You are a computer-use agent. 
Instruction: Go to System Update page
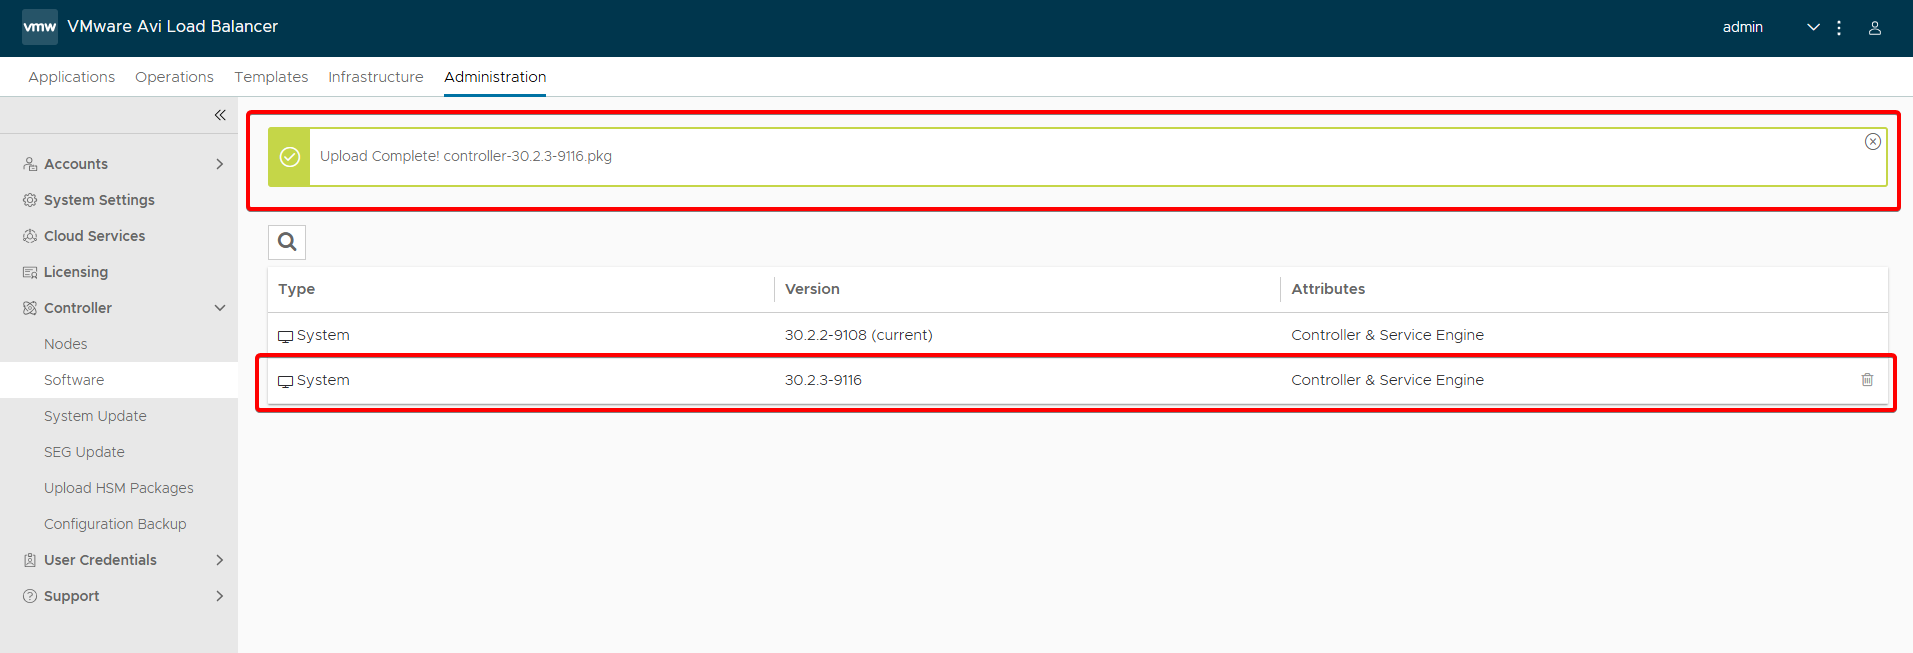95,416
